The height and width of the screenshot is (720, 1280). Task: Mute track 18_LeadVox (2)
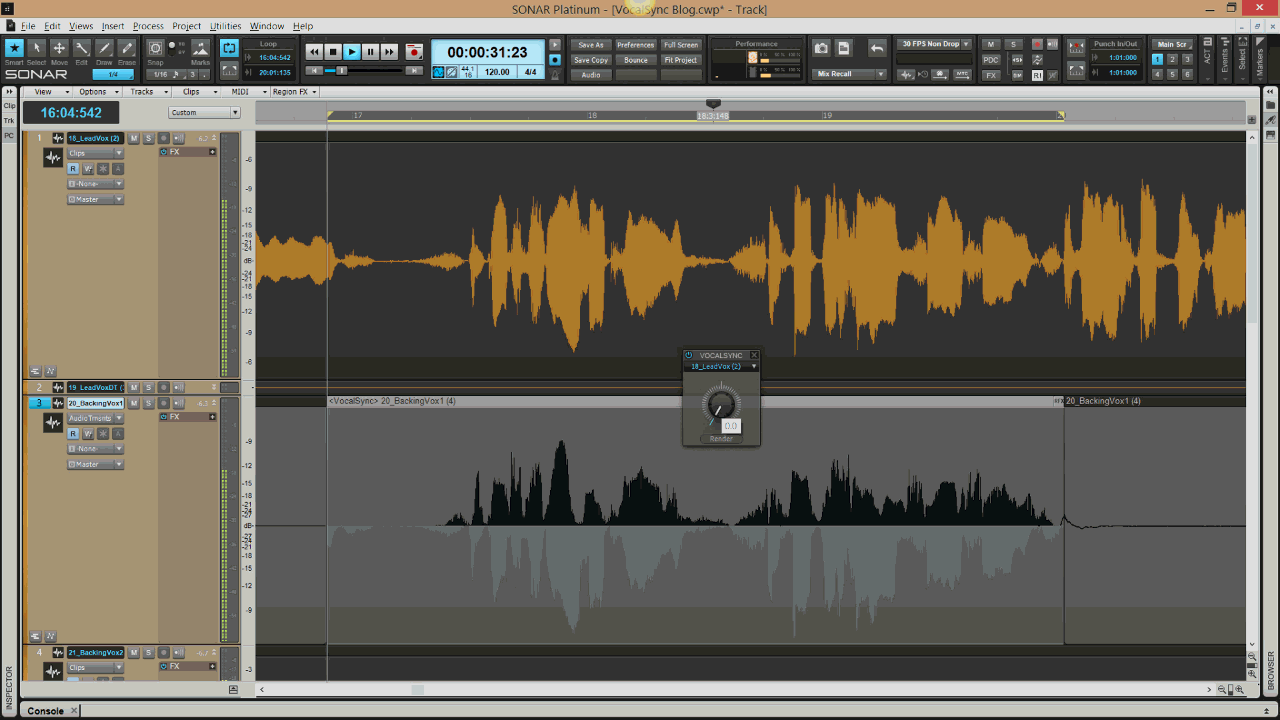pyautogui.click(x=134, y=138)
